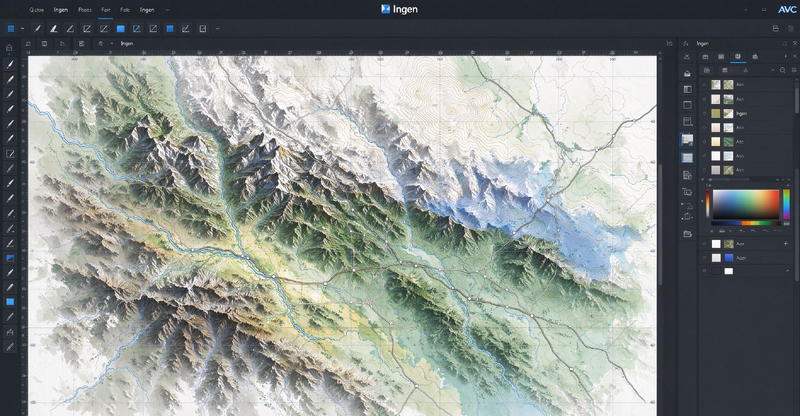Viewport: 800px width, 416px height.
Task: Click the olive color swatch of Ingen layer
Action: [x=716, y=113]
